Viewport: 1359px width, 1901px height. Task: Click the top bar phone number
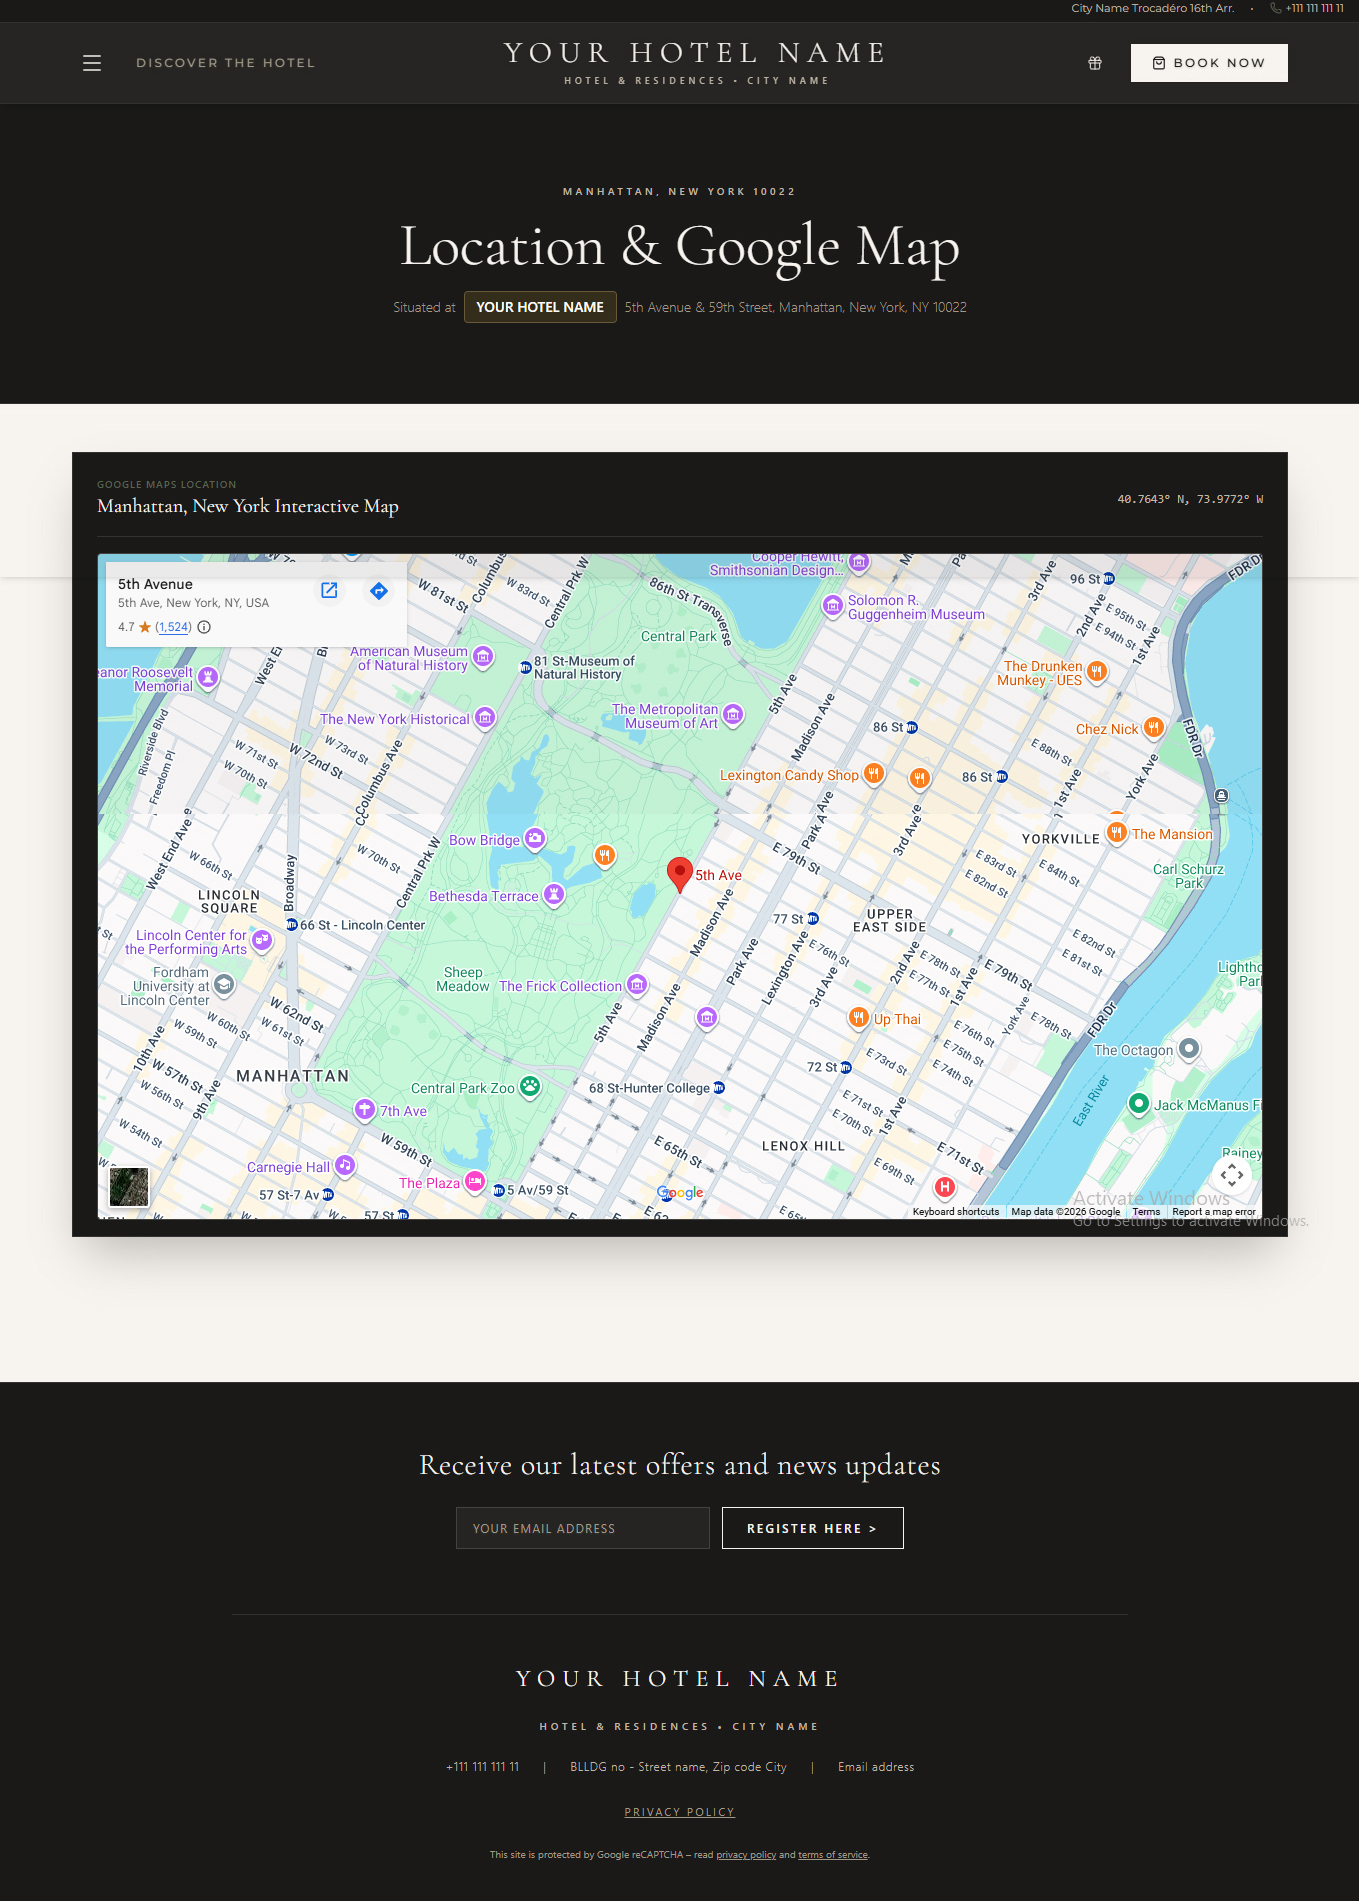click(x=1315, y=8)
